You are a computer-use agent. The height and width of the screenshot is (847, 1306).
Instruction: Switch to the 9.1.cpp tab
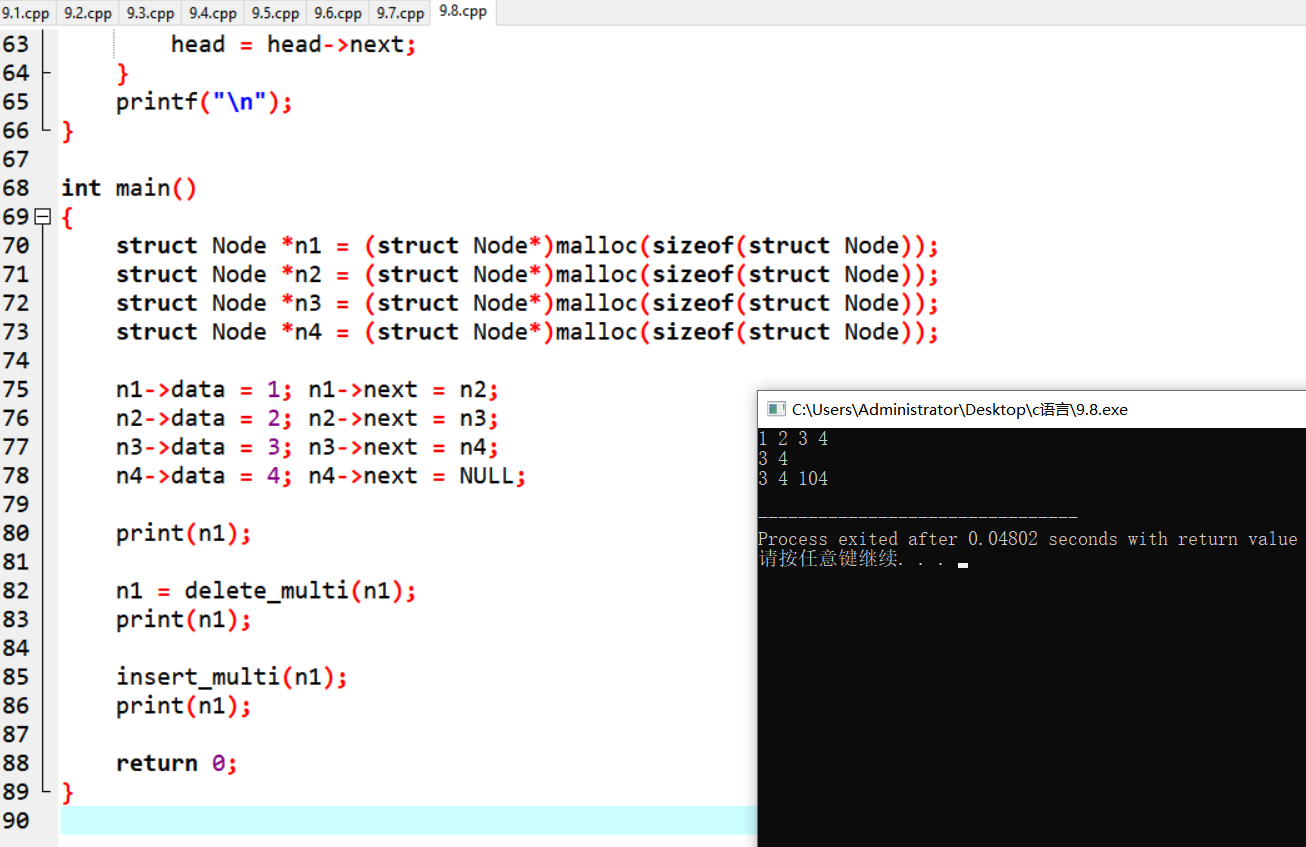[27, 13]
